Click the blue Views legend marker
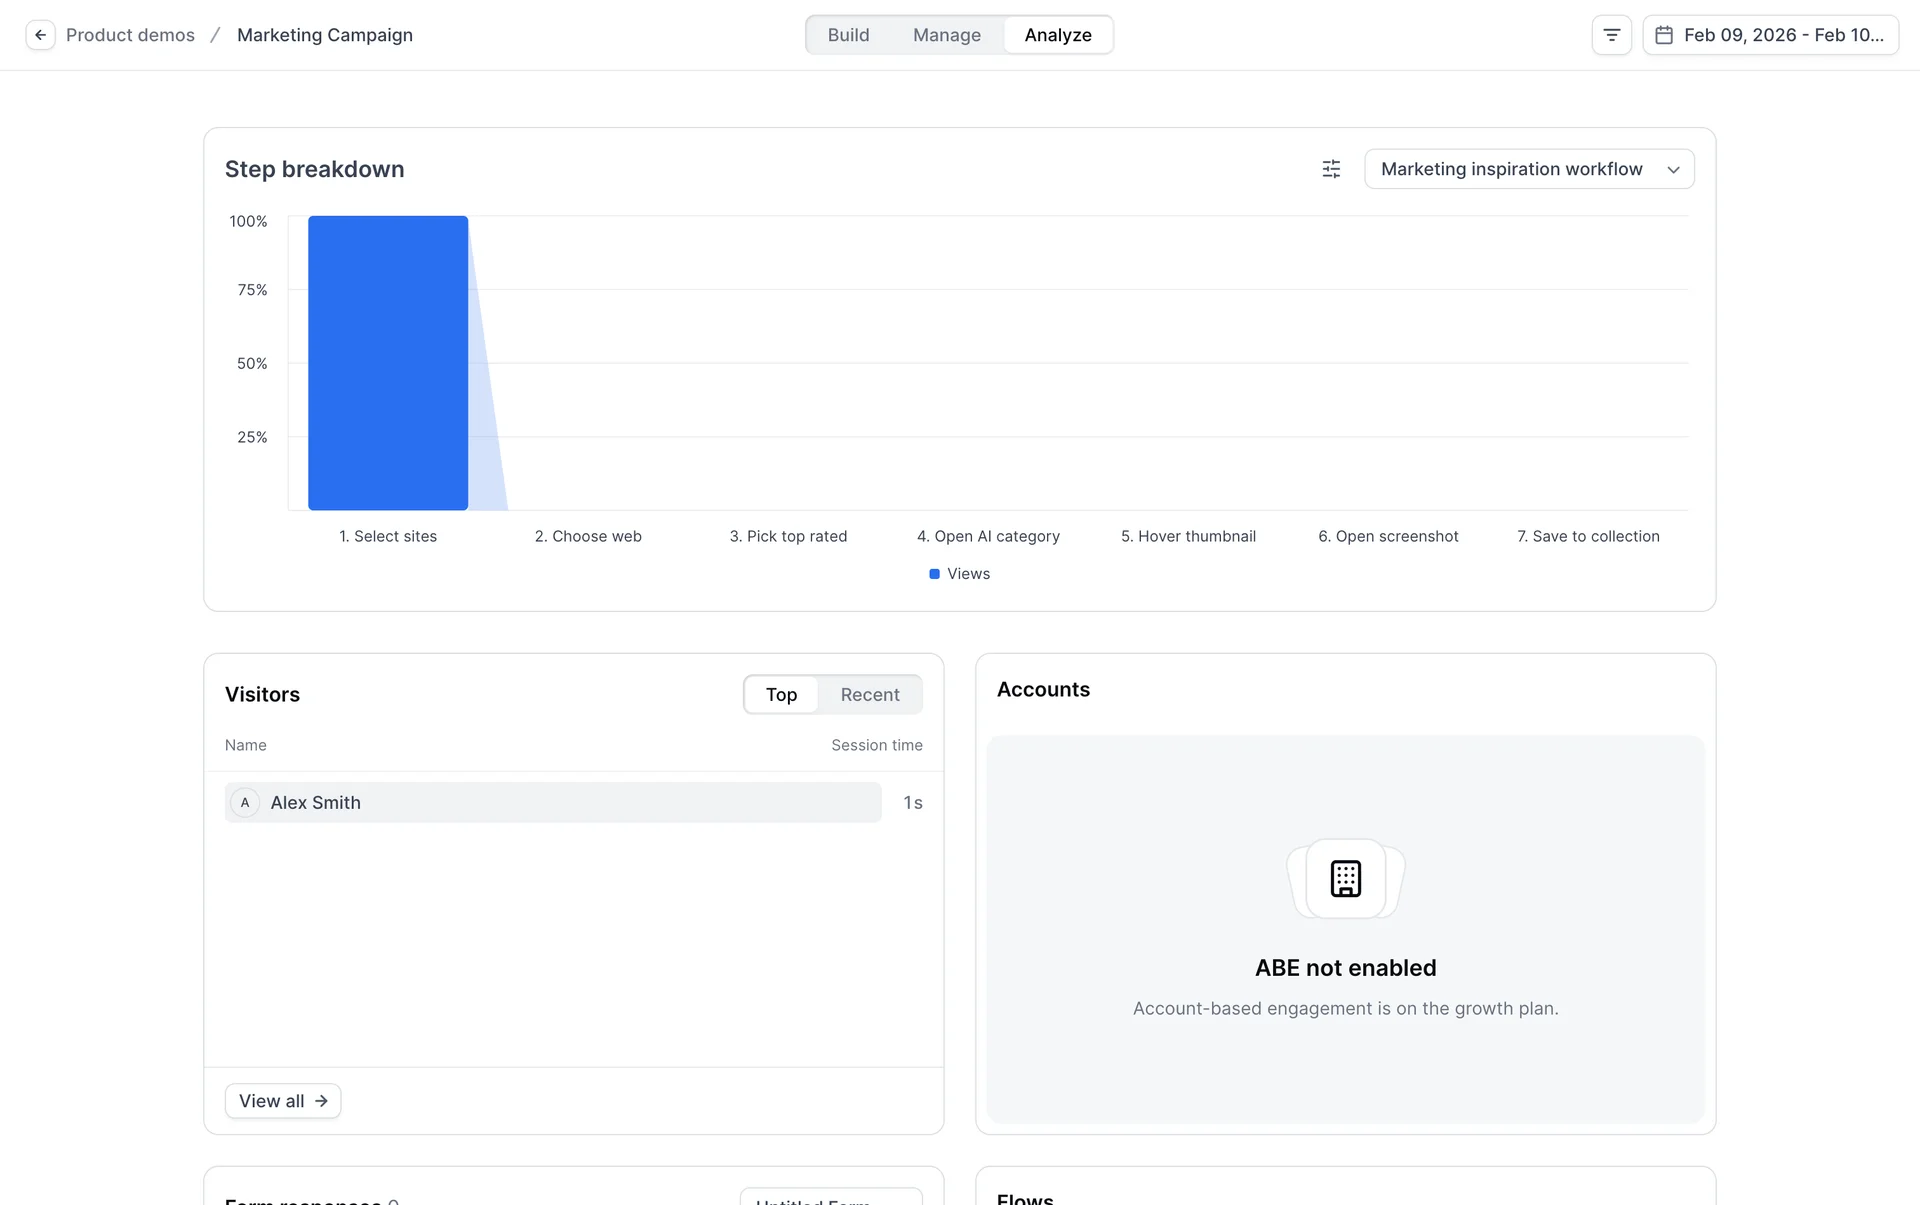The image size is (1920, 1205). [x=934, y=574]
